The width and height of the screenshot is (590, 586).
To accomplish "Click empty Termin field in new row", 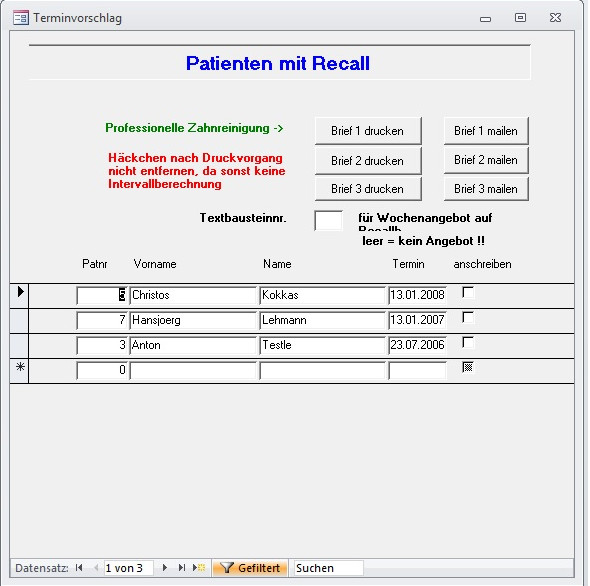I will [417, 370].
